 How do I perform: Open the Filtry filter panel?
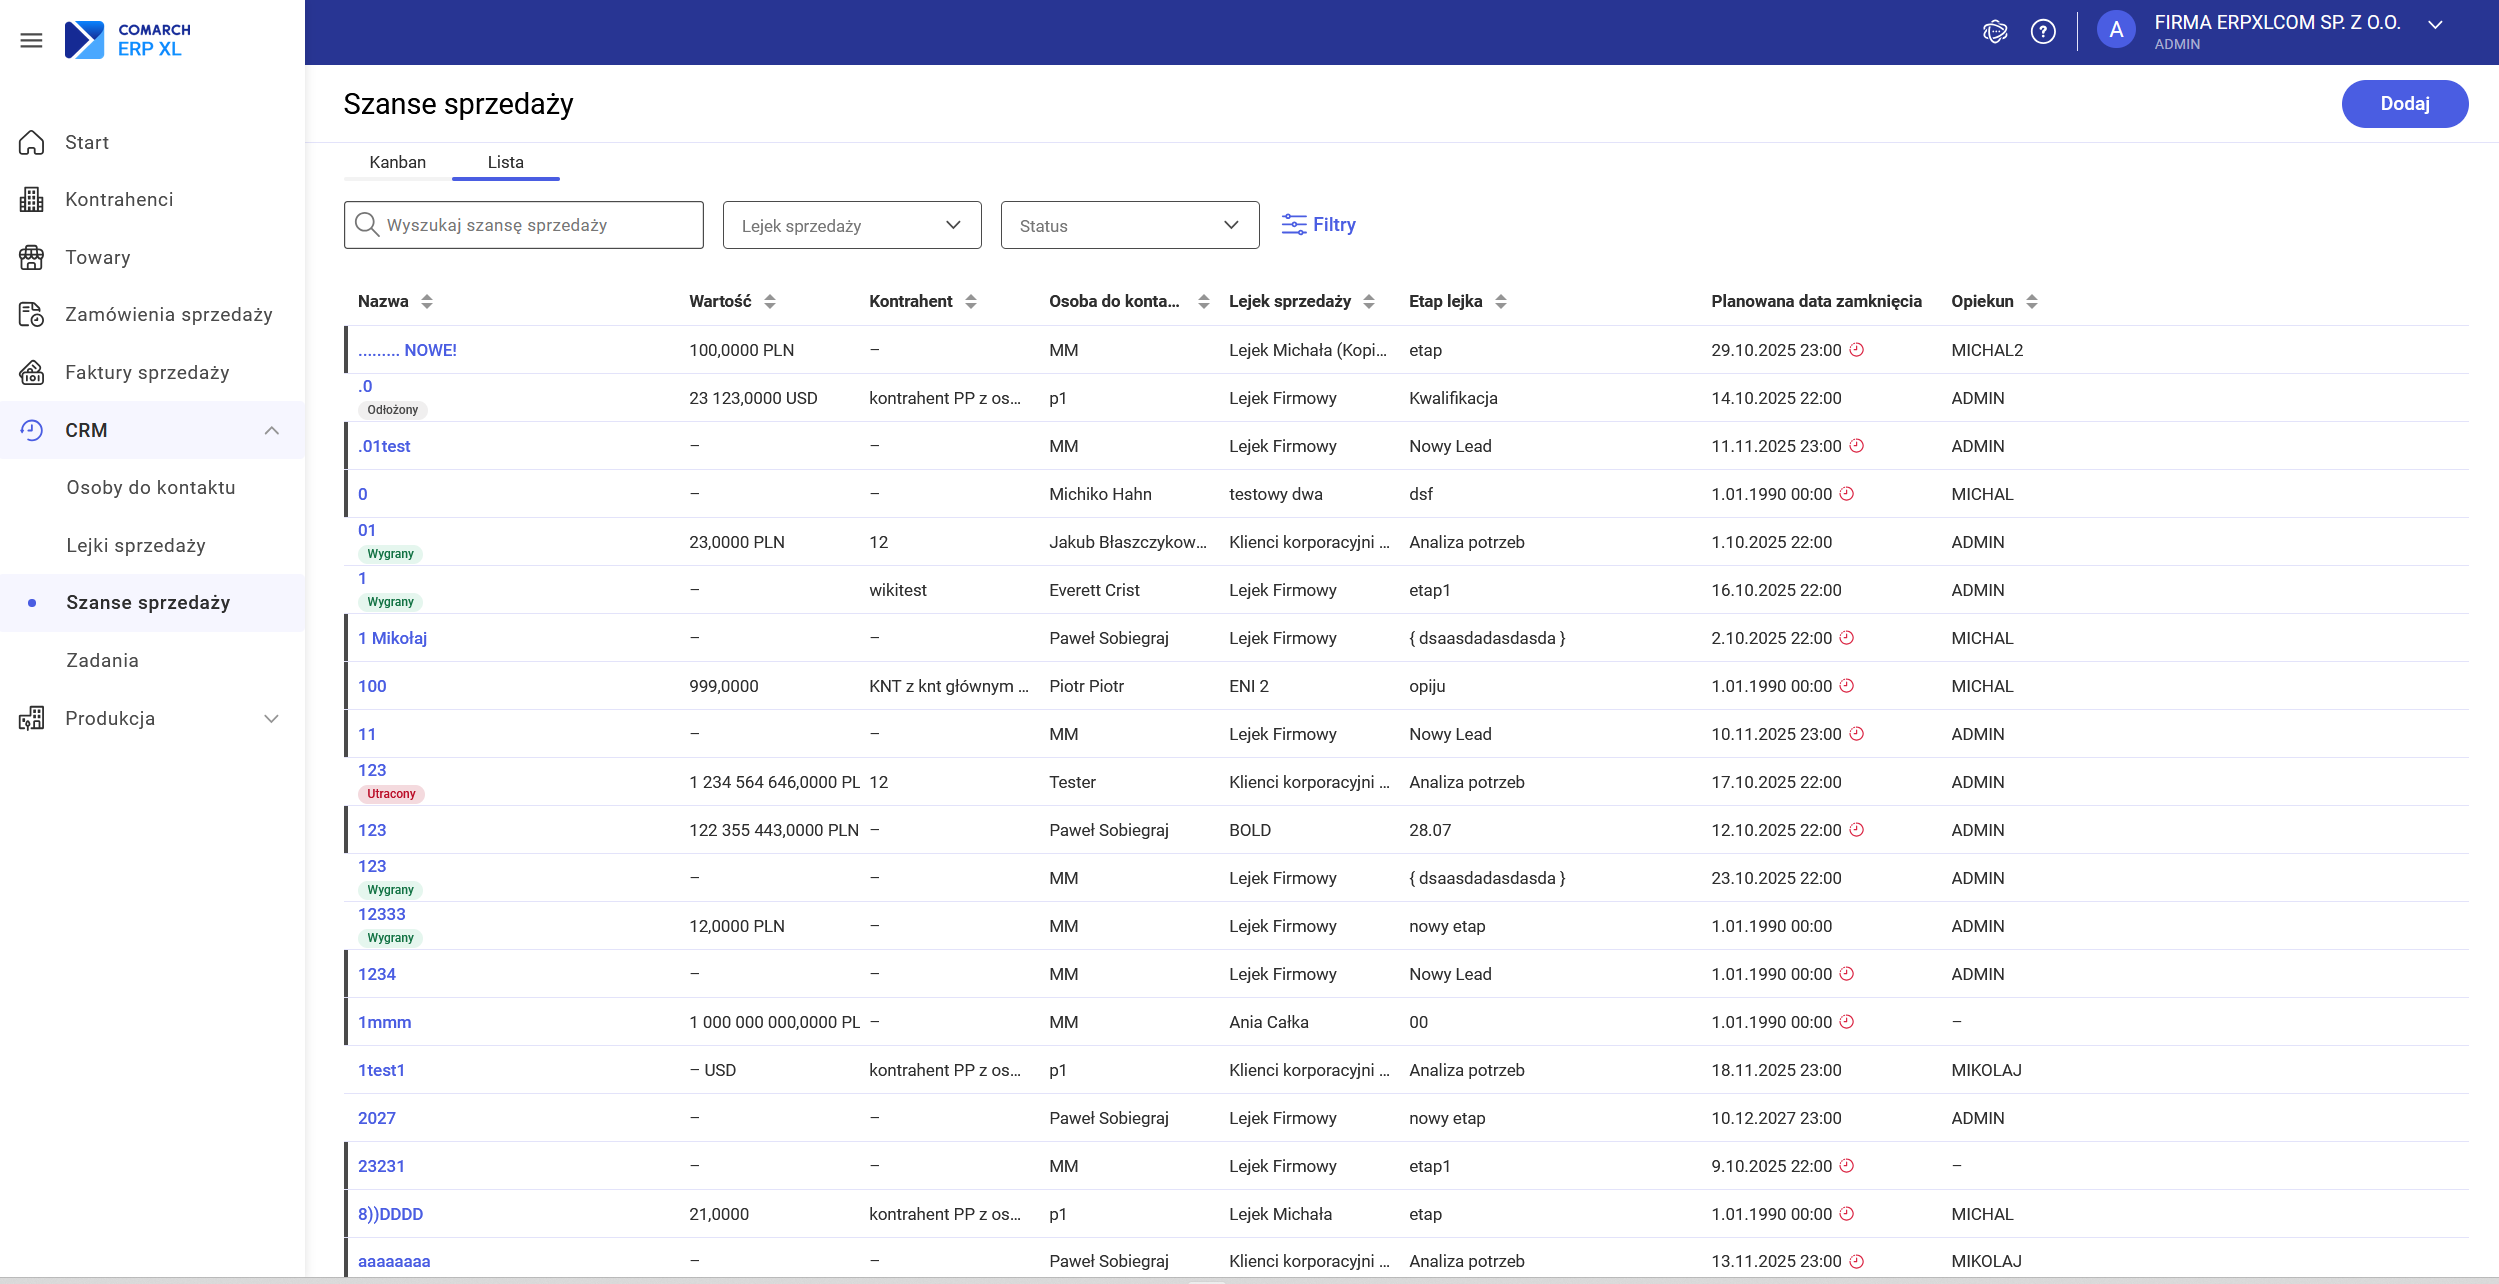click(1319, 224)
